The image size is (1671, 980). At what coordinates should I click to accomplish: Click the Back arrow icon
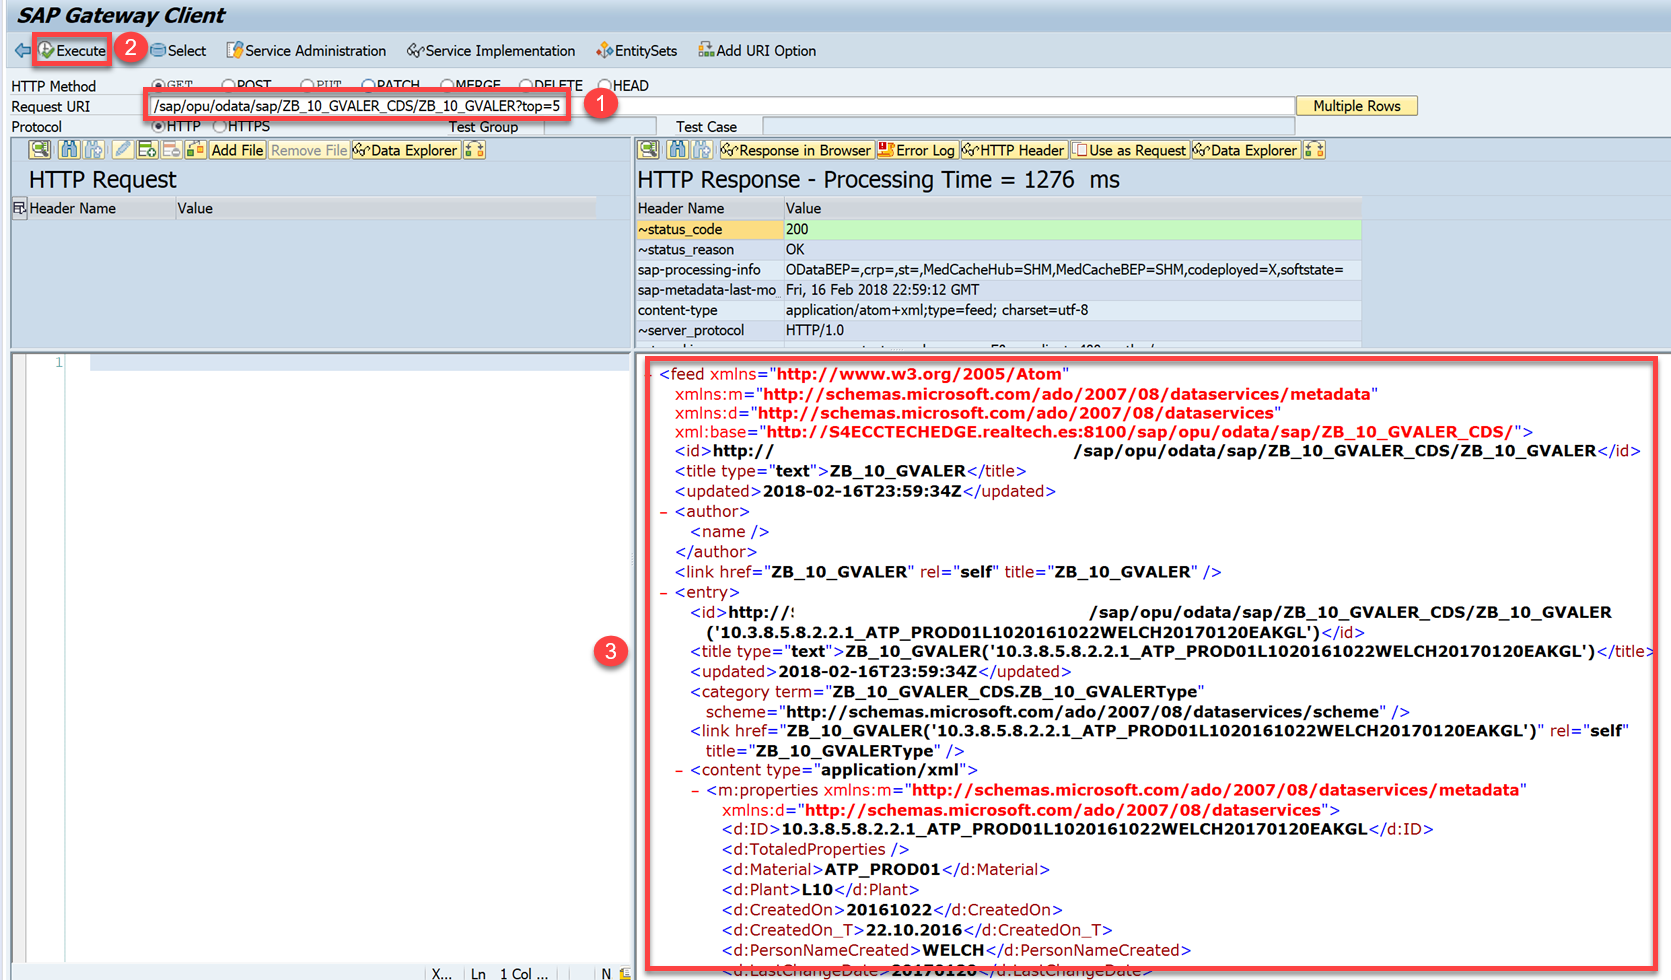click(22, 50)
